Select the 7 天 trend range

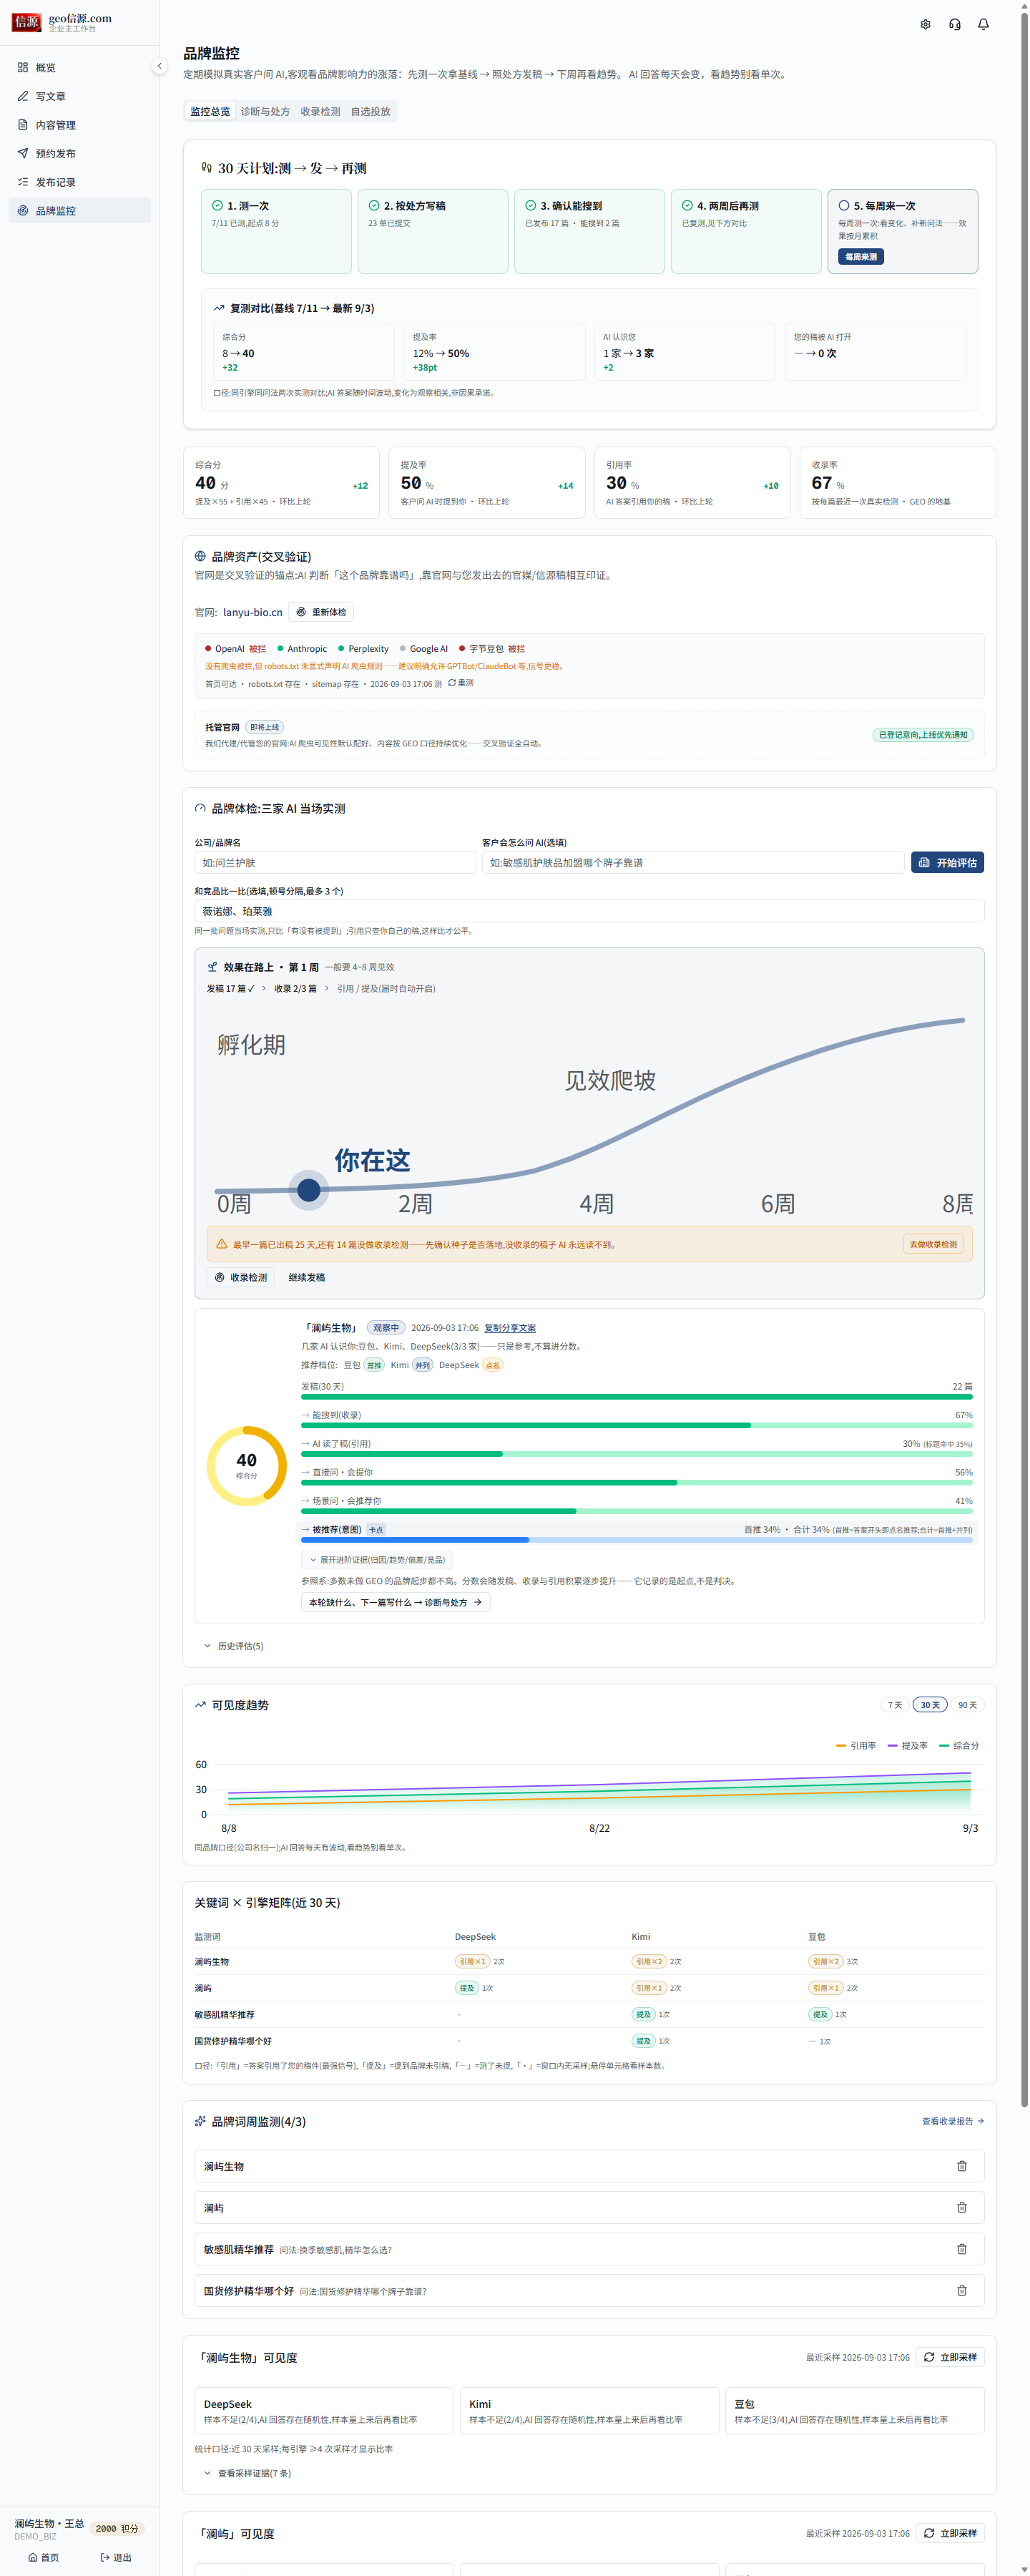coord(894,1705)
